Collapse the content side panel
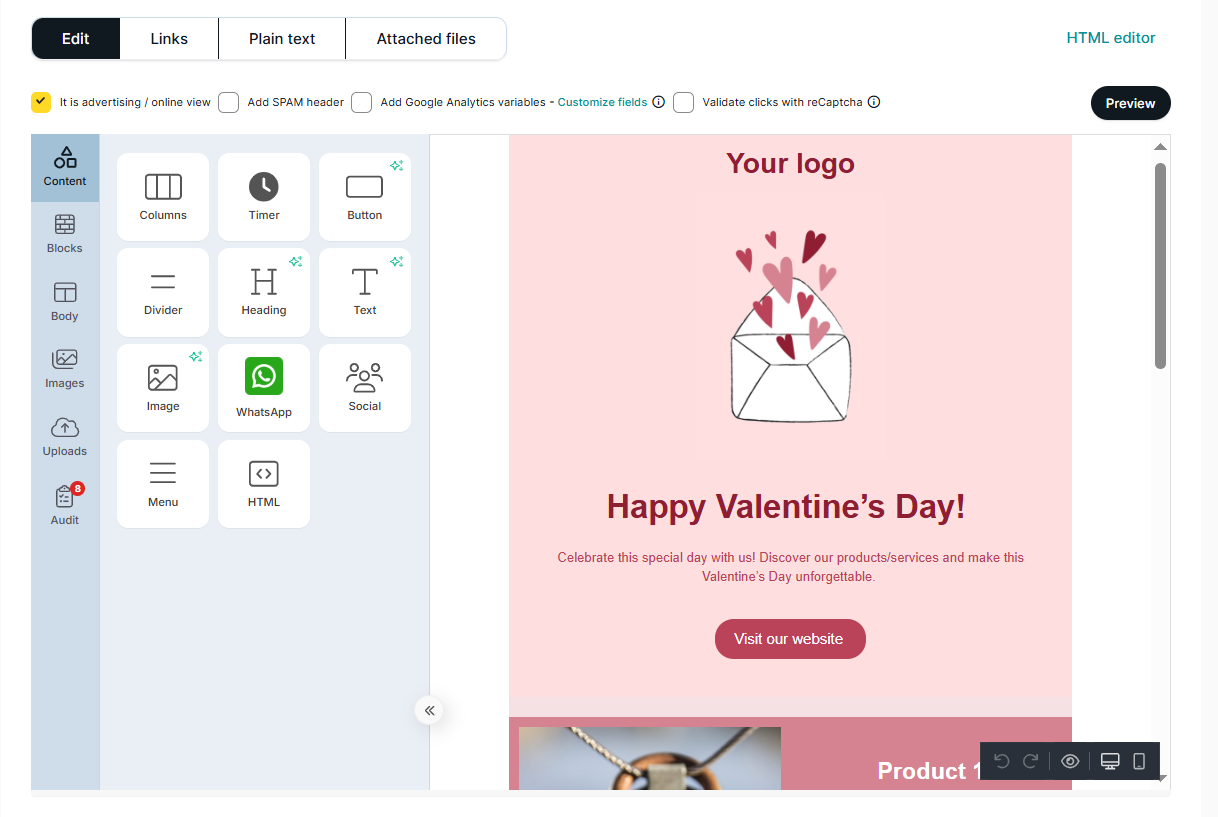The height and width of the screenshot is (817, 1218). 429,711
